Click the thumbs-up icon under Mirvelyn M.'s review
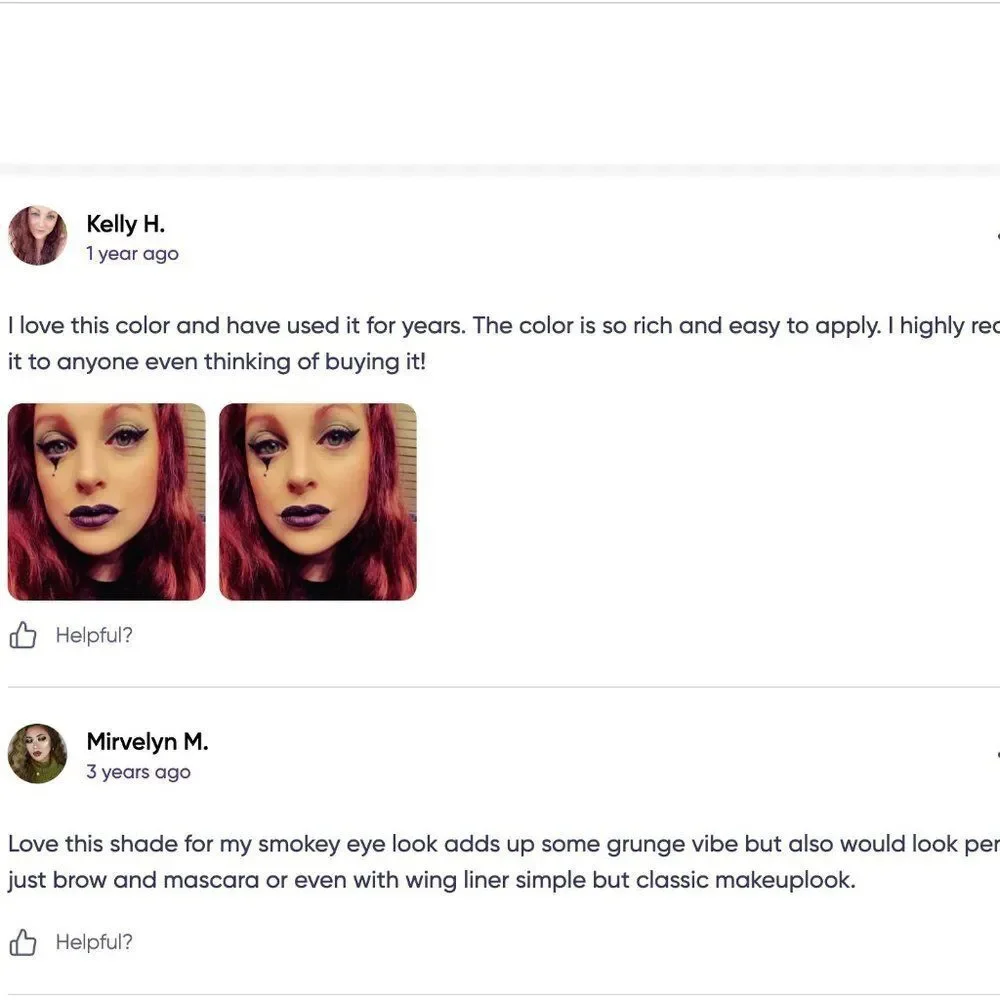Screen dimensions: 1000x1000 pos(23,942)
